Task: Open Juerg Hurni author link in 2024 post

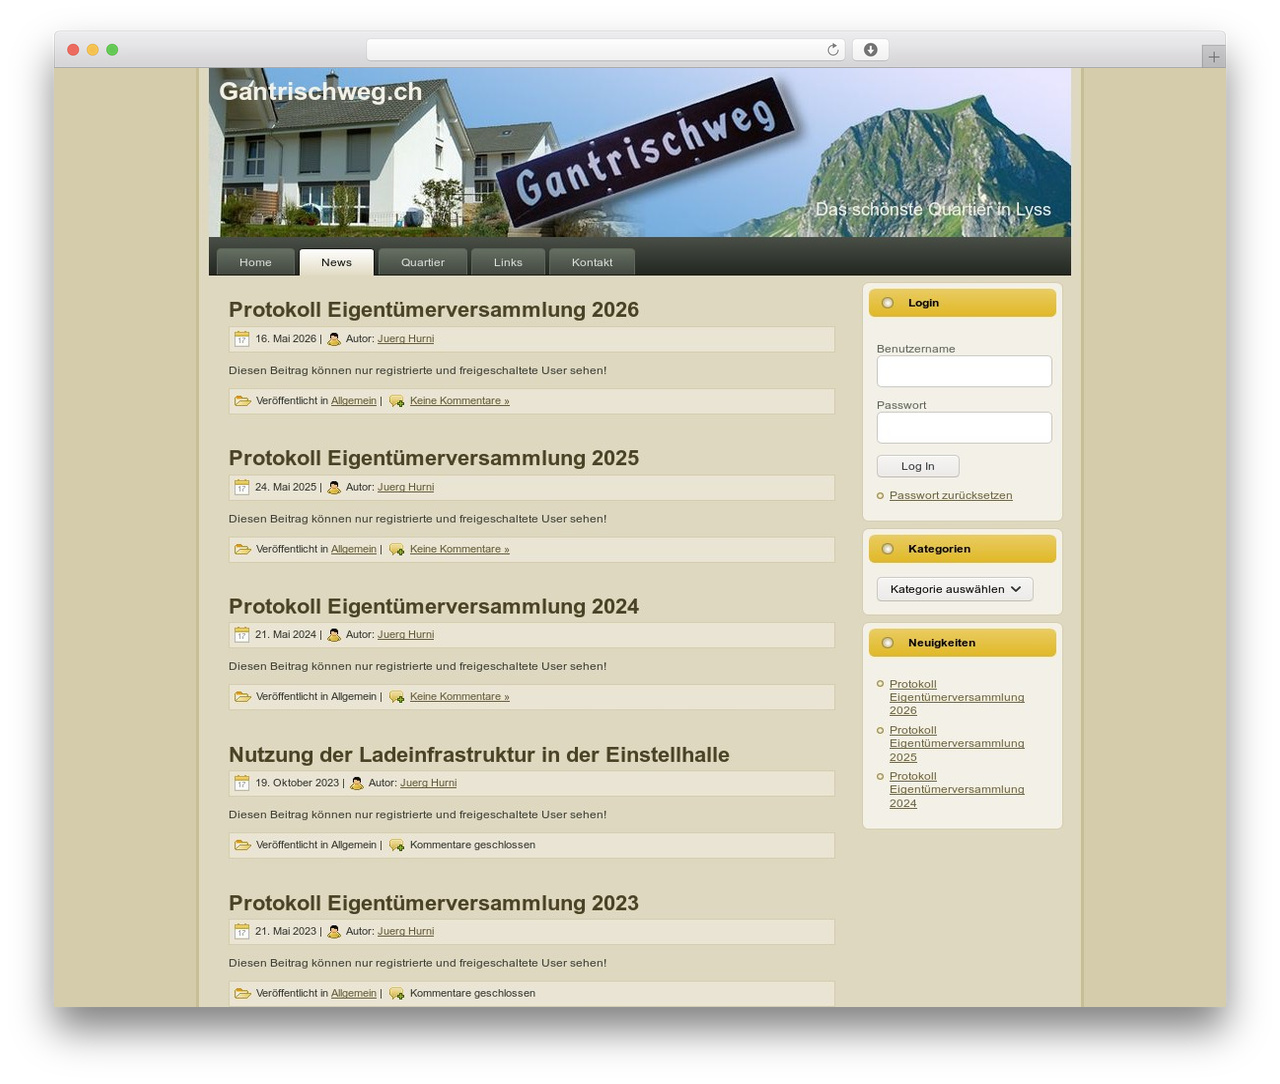Action: coord(406,635)
